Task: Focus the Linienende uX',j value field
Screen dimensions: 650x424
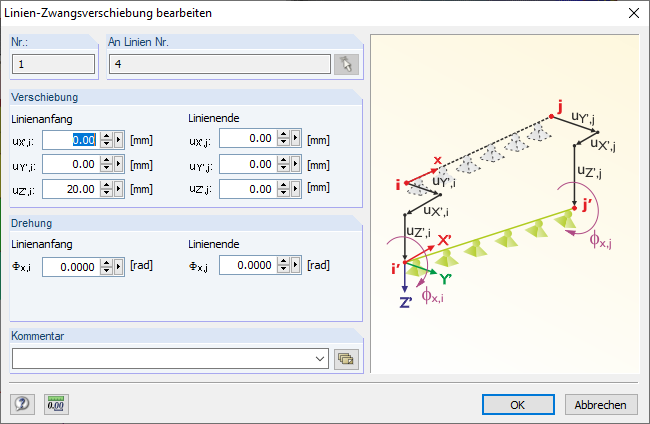Action: tap(248, 138)
